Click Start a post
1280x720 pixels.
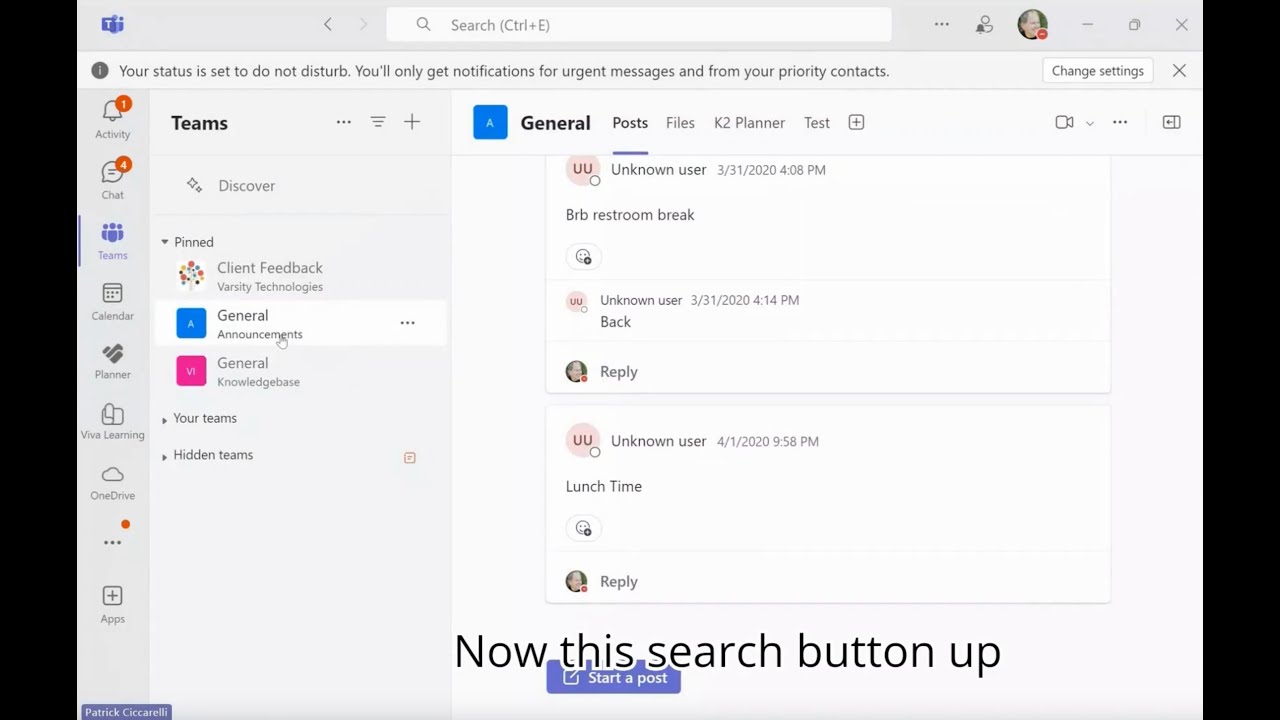tap(613, 677)
